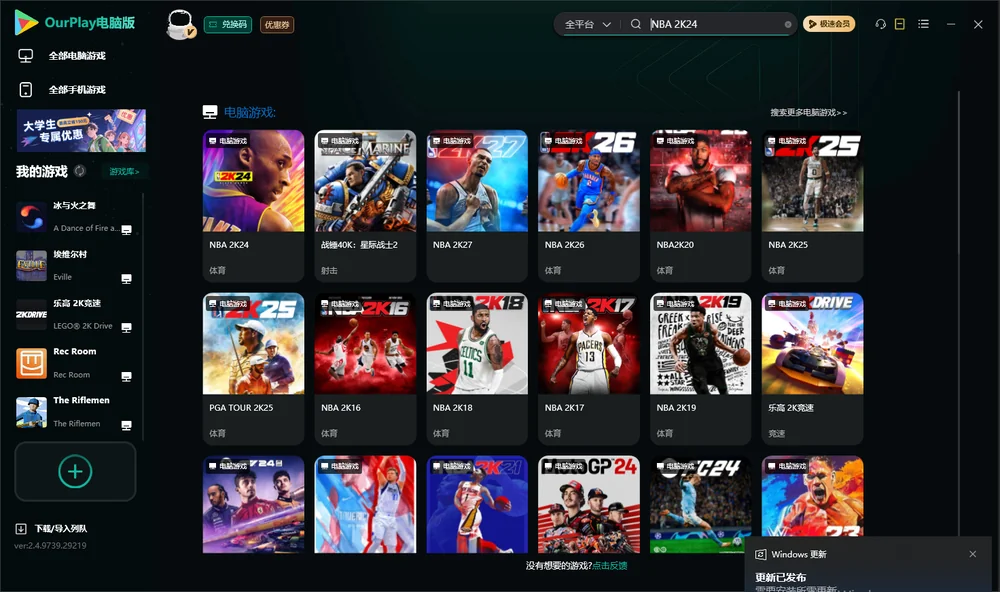Screen dimensions: 1000x592
Task: Click the OurPlay logo icon
Action: click(26, 22)
